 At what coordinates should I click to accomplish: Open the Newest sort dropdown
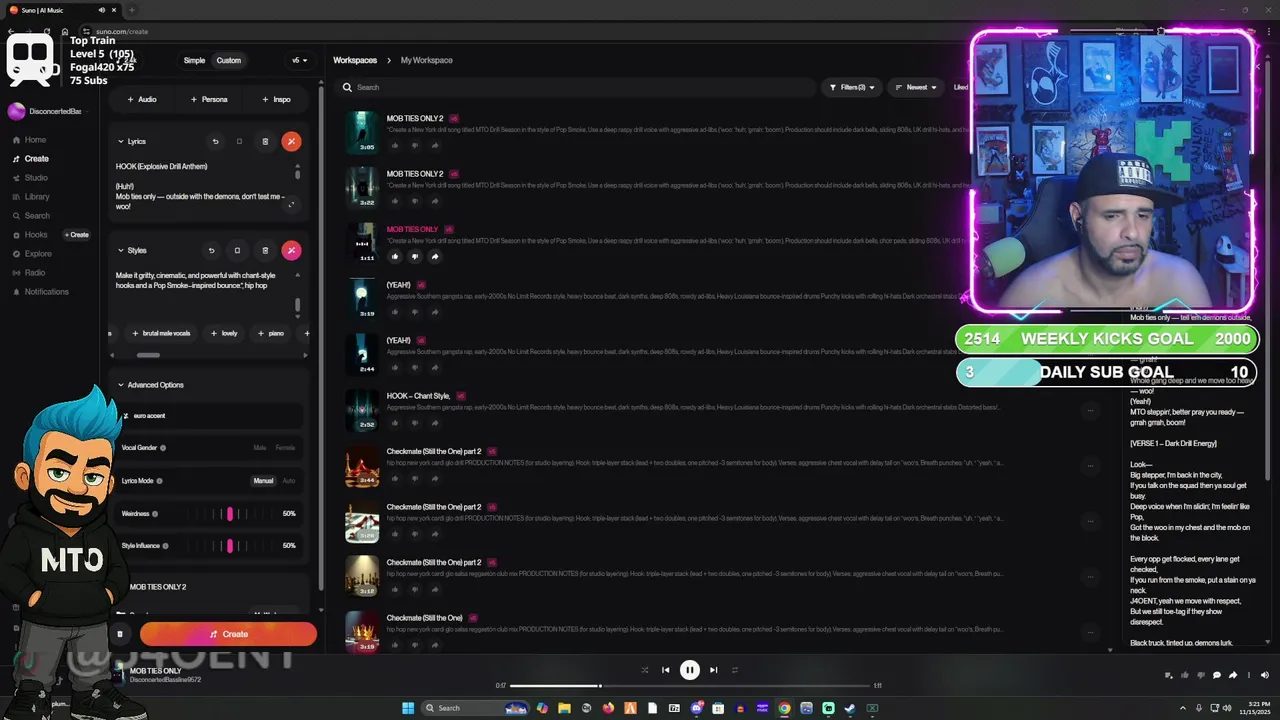click(x=916, y=87)
